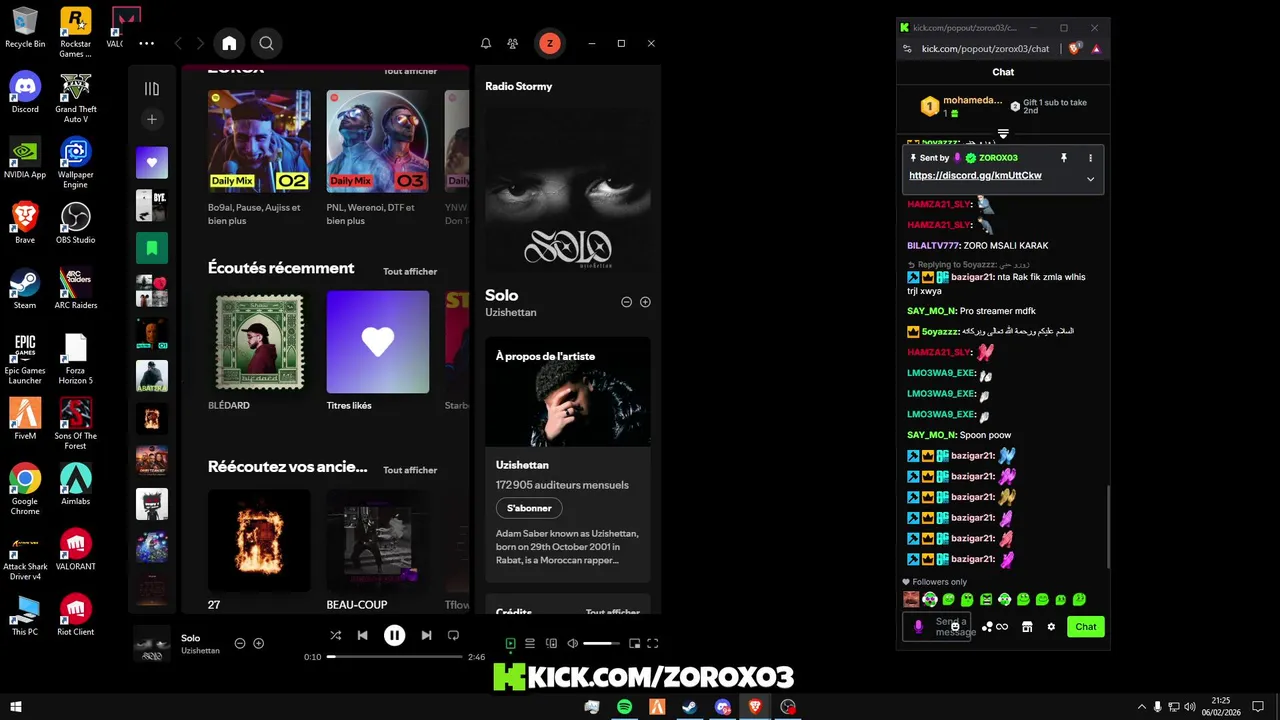
Task: Open the Aimlabs desktop icon
Action: click(76, 484)
